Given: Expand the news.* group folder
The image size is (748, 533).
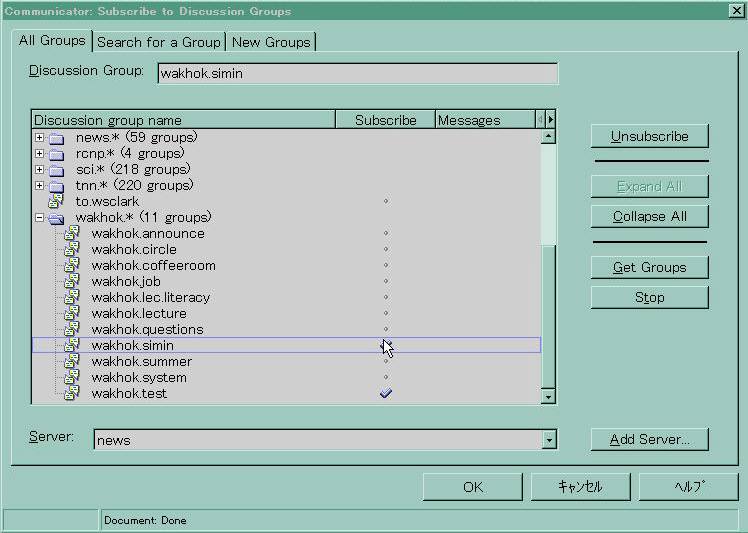Looking at the screenshot, I should (39, 138).
